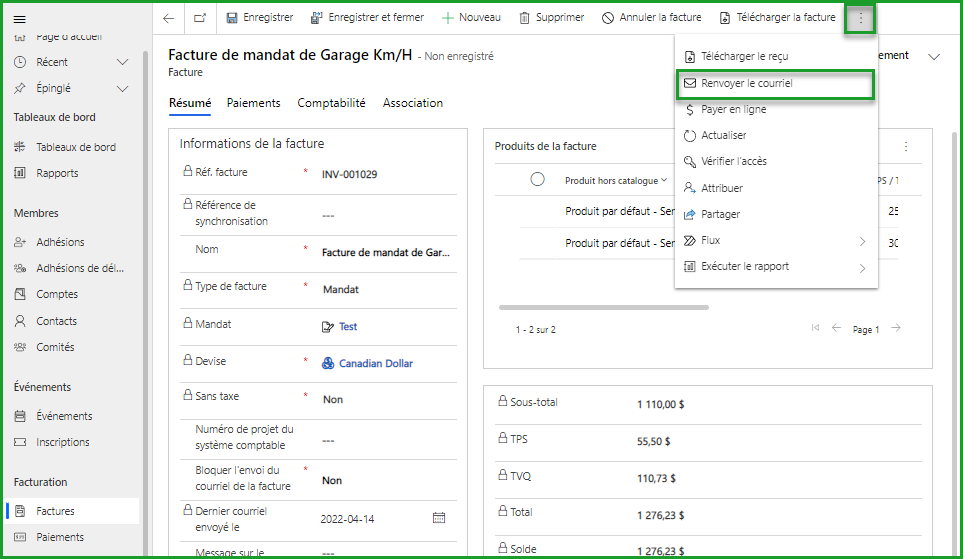Expand the Épinglé section in sidebar
The height and width of the screenshot is (559, 963).
[122, 89]
